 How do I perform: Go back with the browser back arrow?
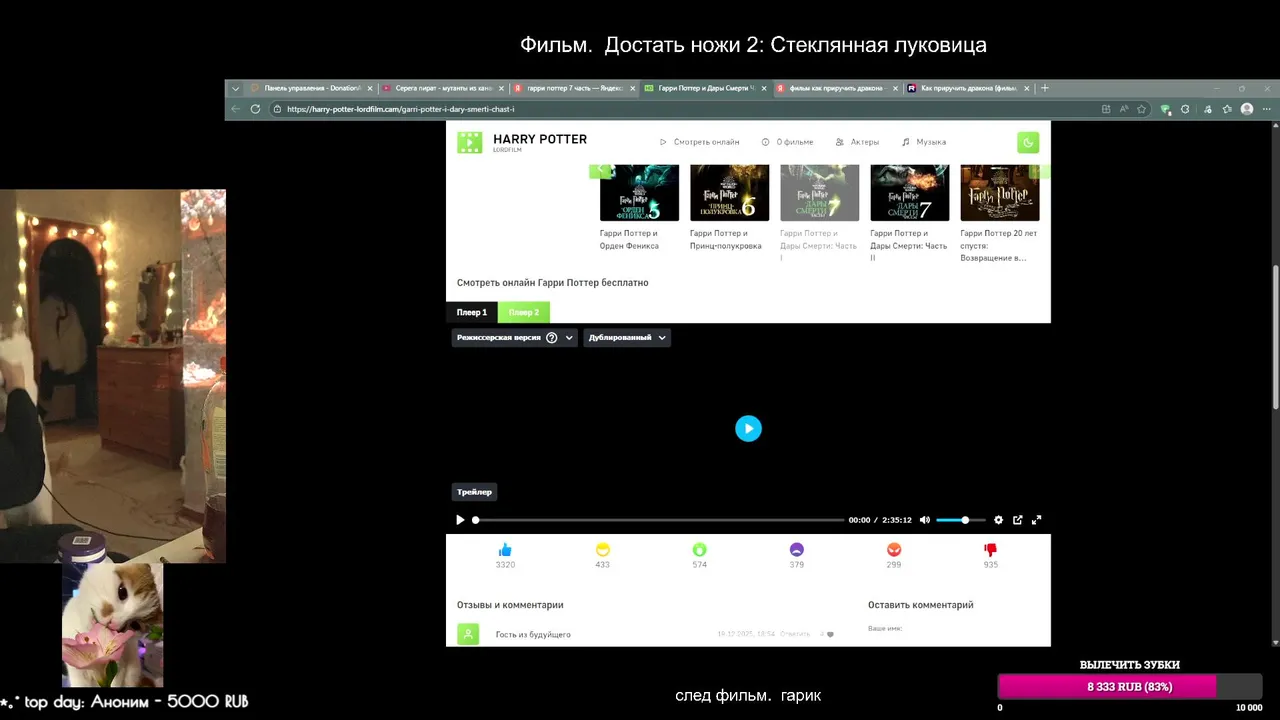click(236, 109)
